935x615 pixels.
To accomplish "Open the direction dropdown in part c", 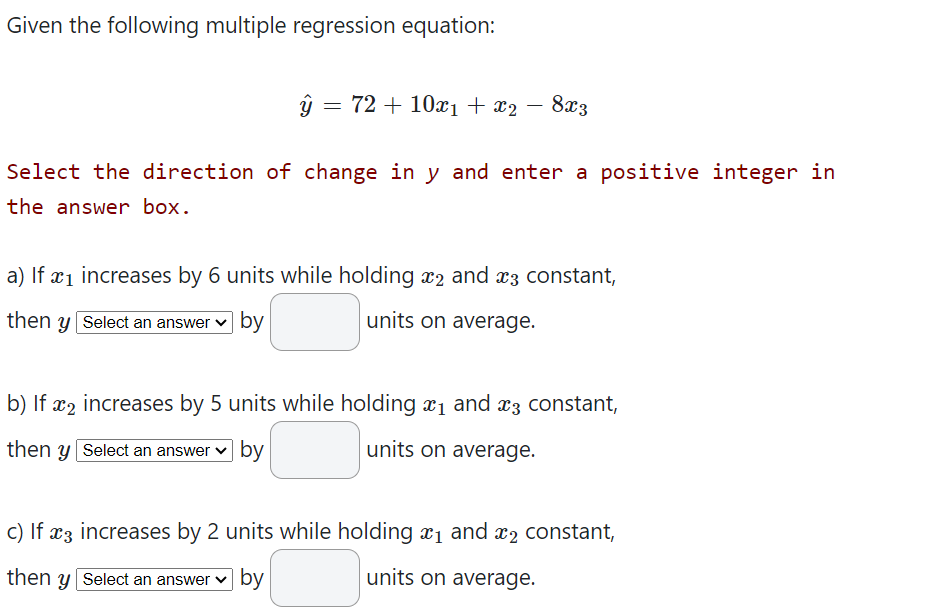I will point(154,579).
